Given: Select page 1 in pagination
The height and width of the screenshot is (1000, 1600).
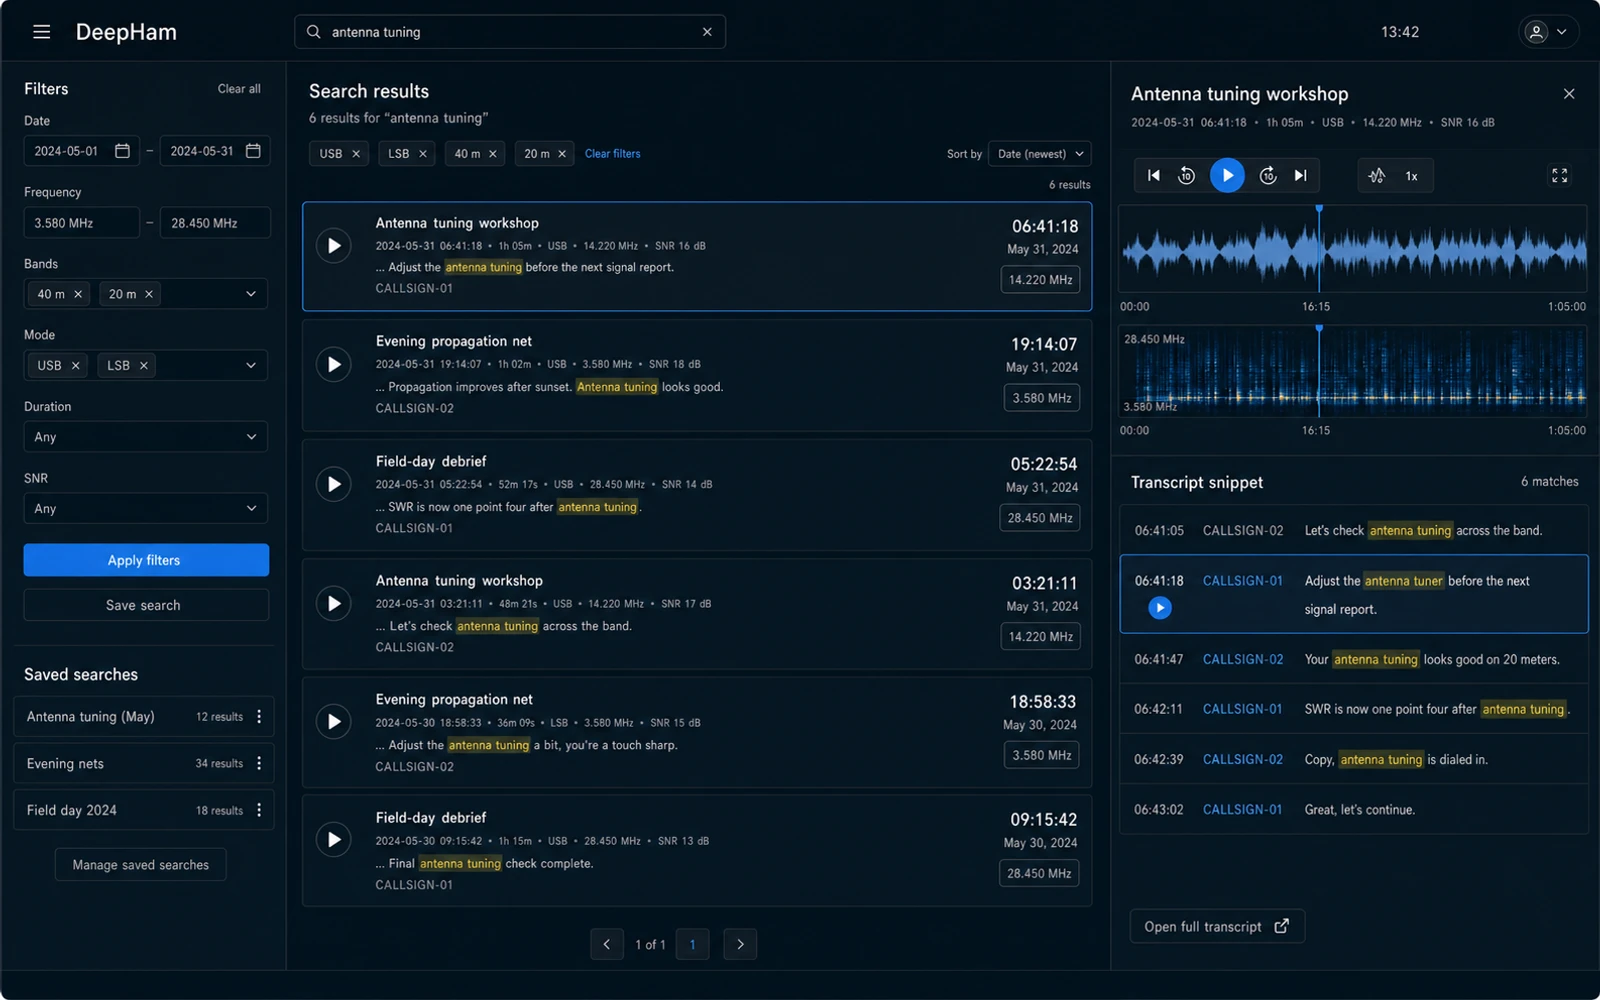Looking at the screenshot, I should [x=692, y=944].
